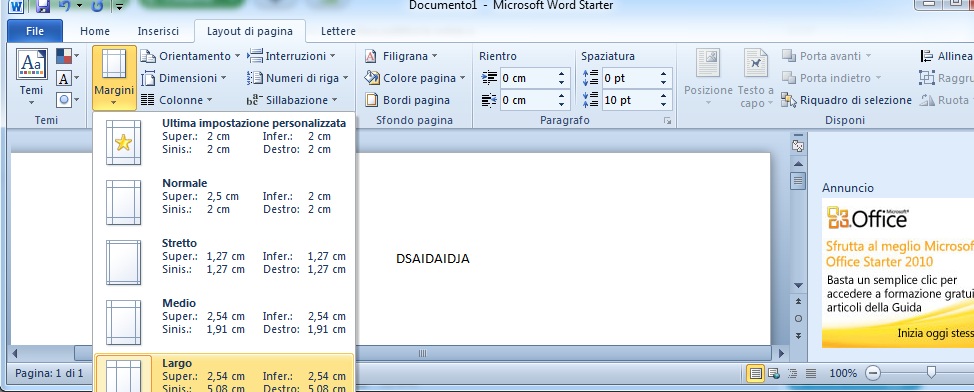
Task: Click the previous page double-arrow button
Action: click(x=799, y=301)
